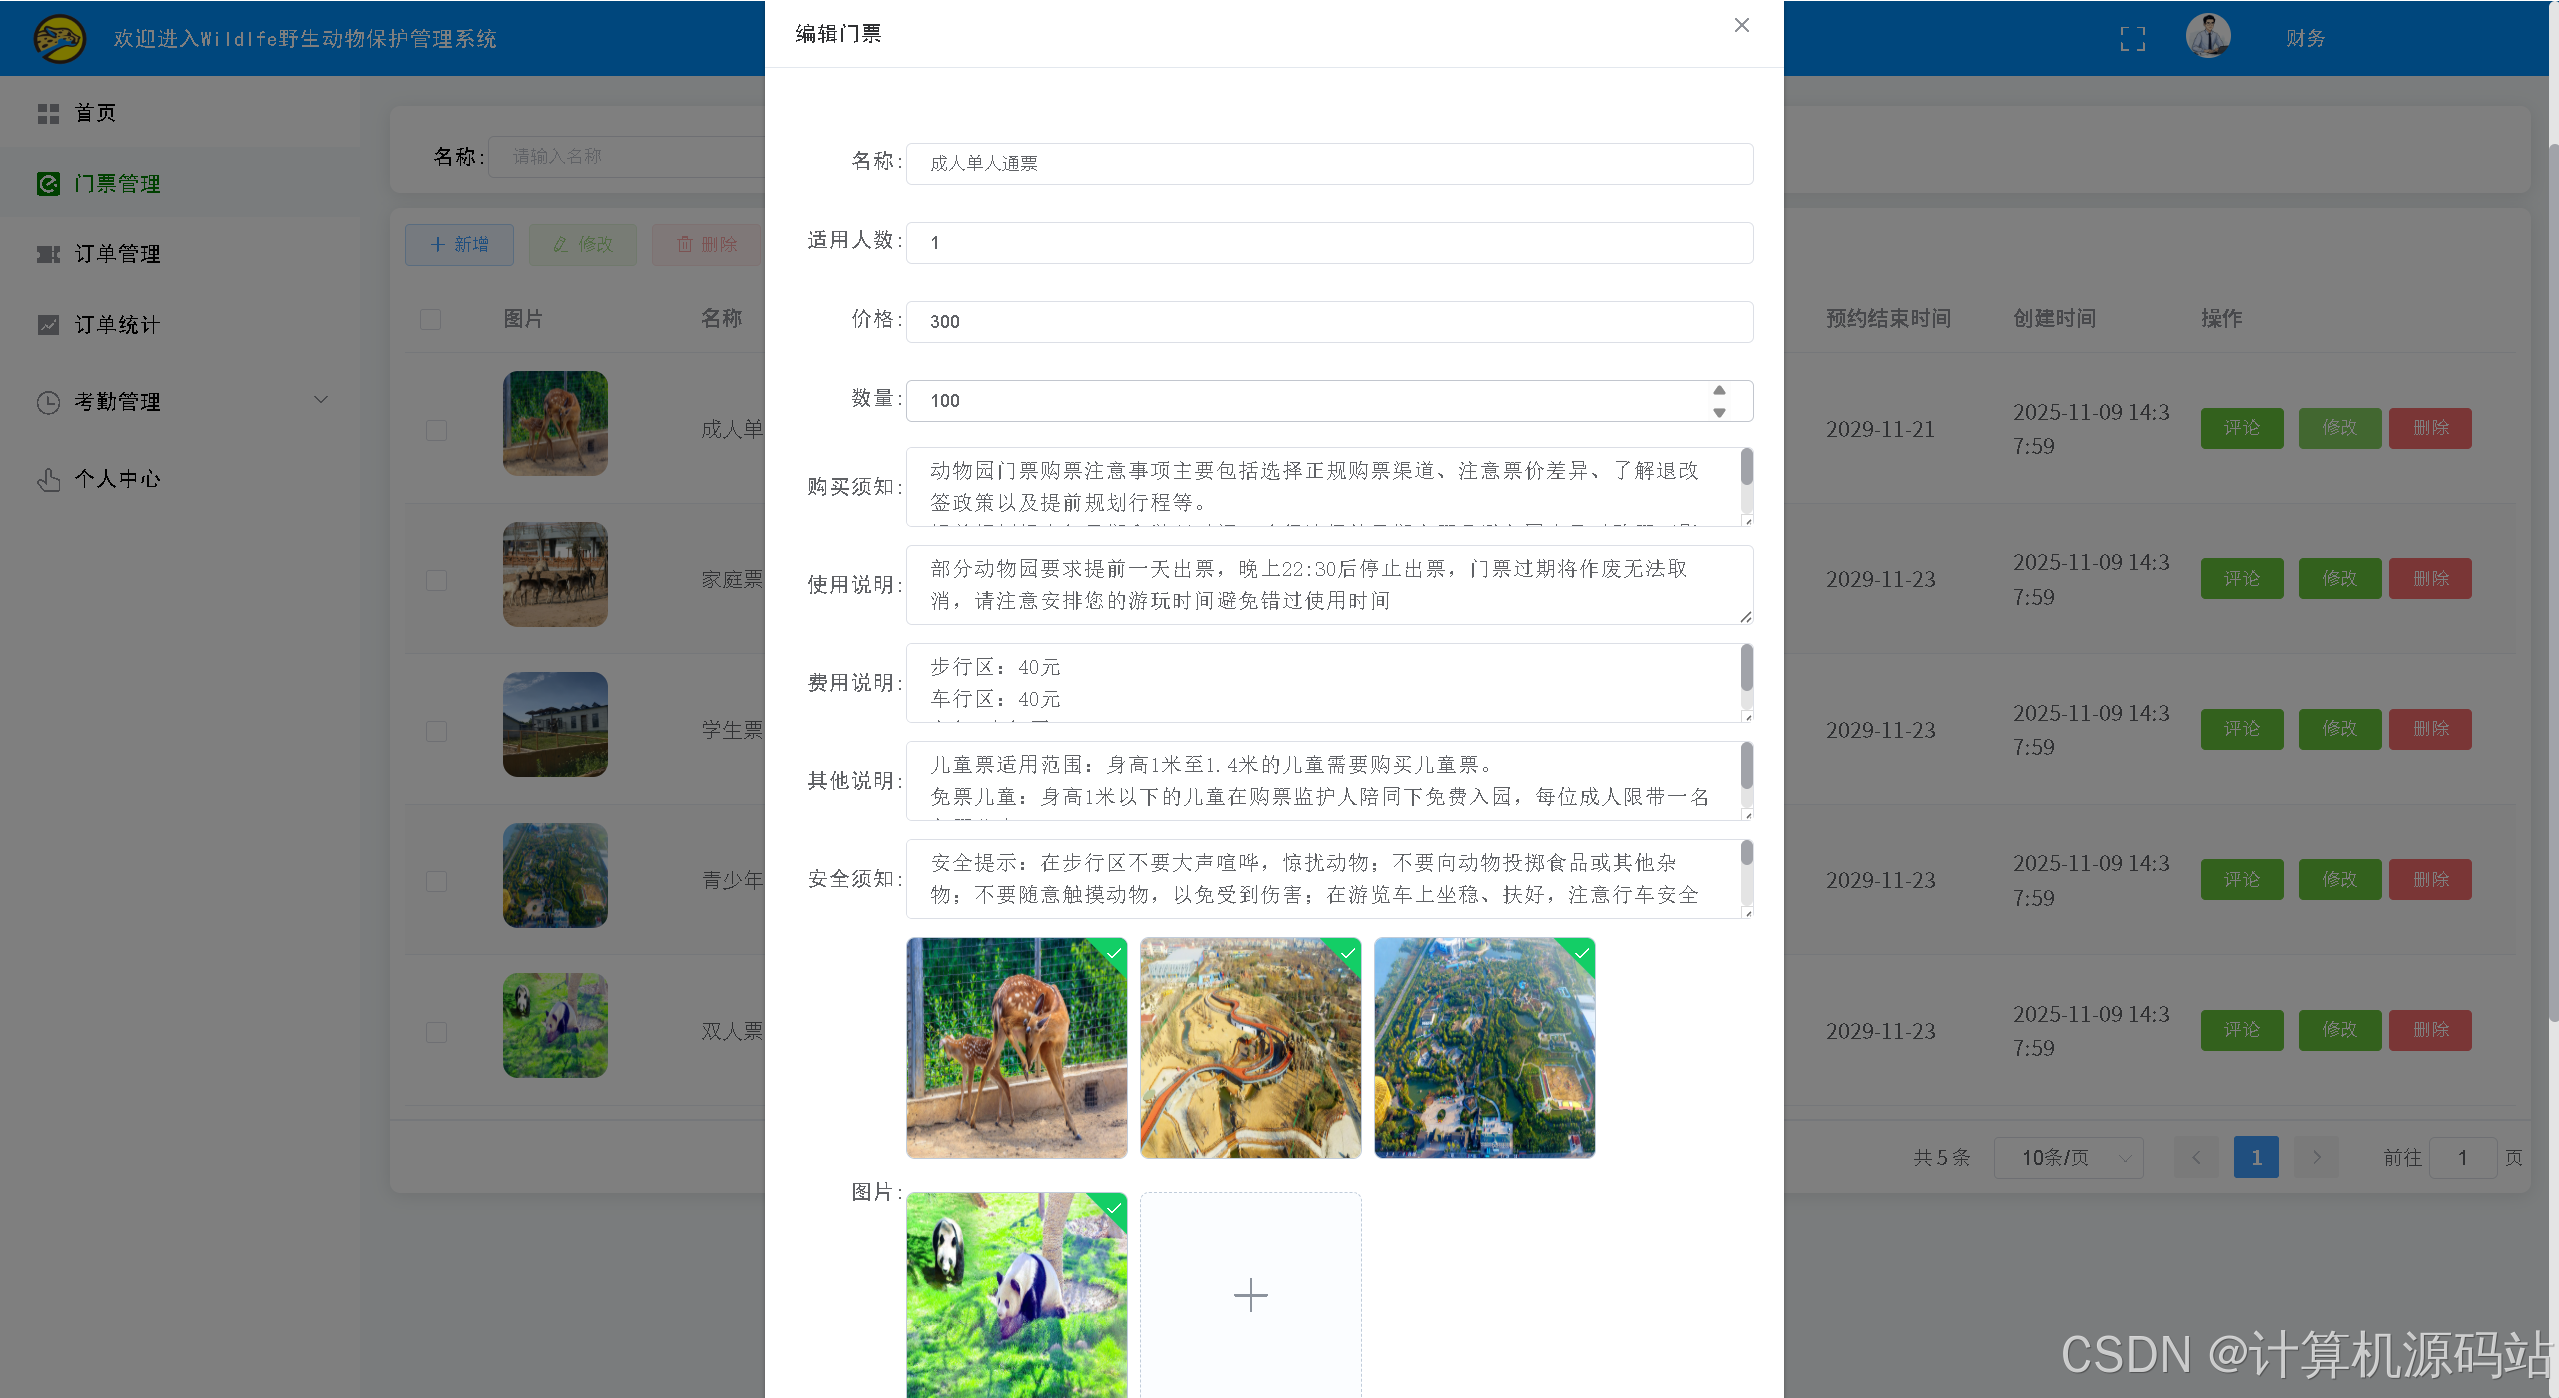Click the 适用人数 input field
2559x1398 pixels.
pyautogui.click(x=1329, y=242)
